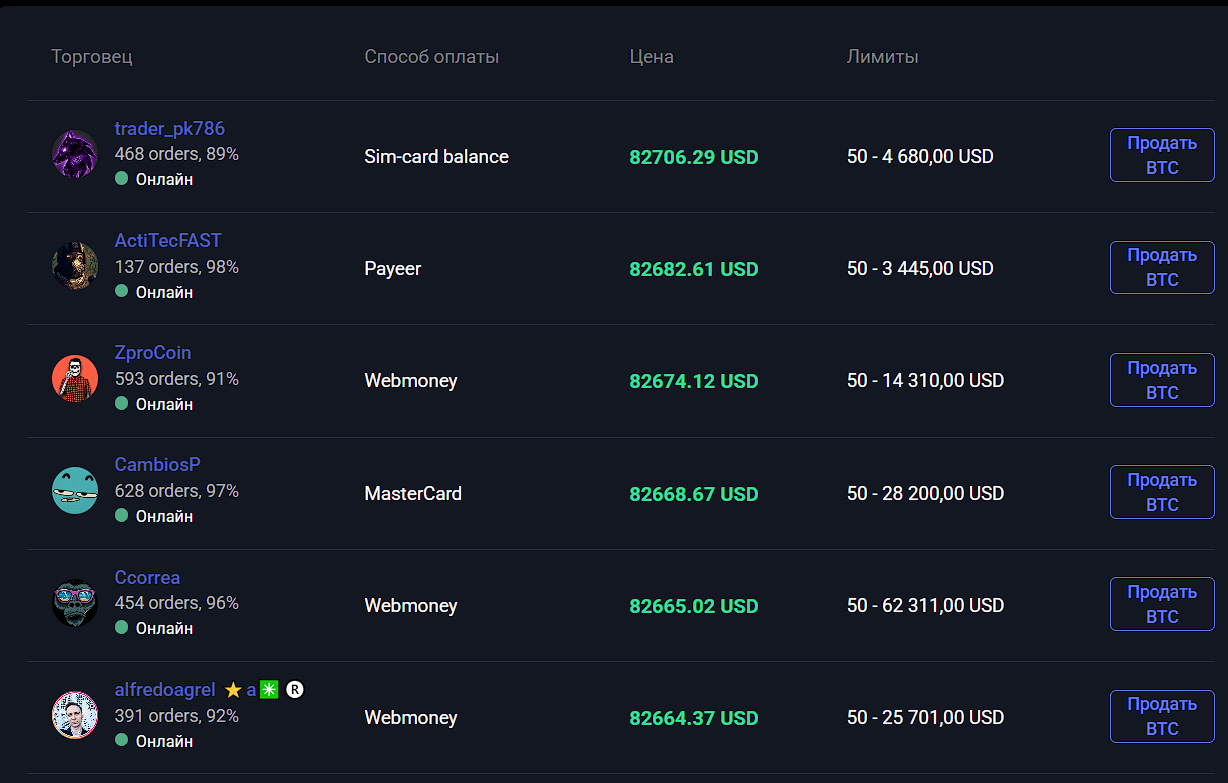Sell BTC to ZproCoin at 82674.12 USD

(x=1162, y=380)
